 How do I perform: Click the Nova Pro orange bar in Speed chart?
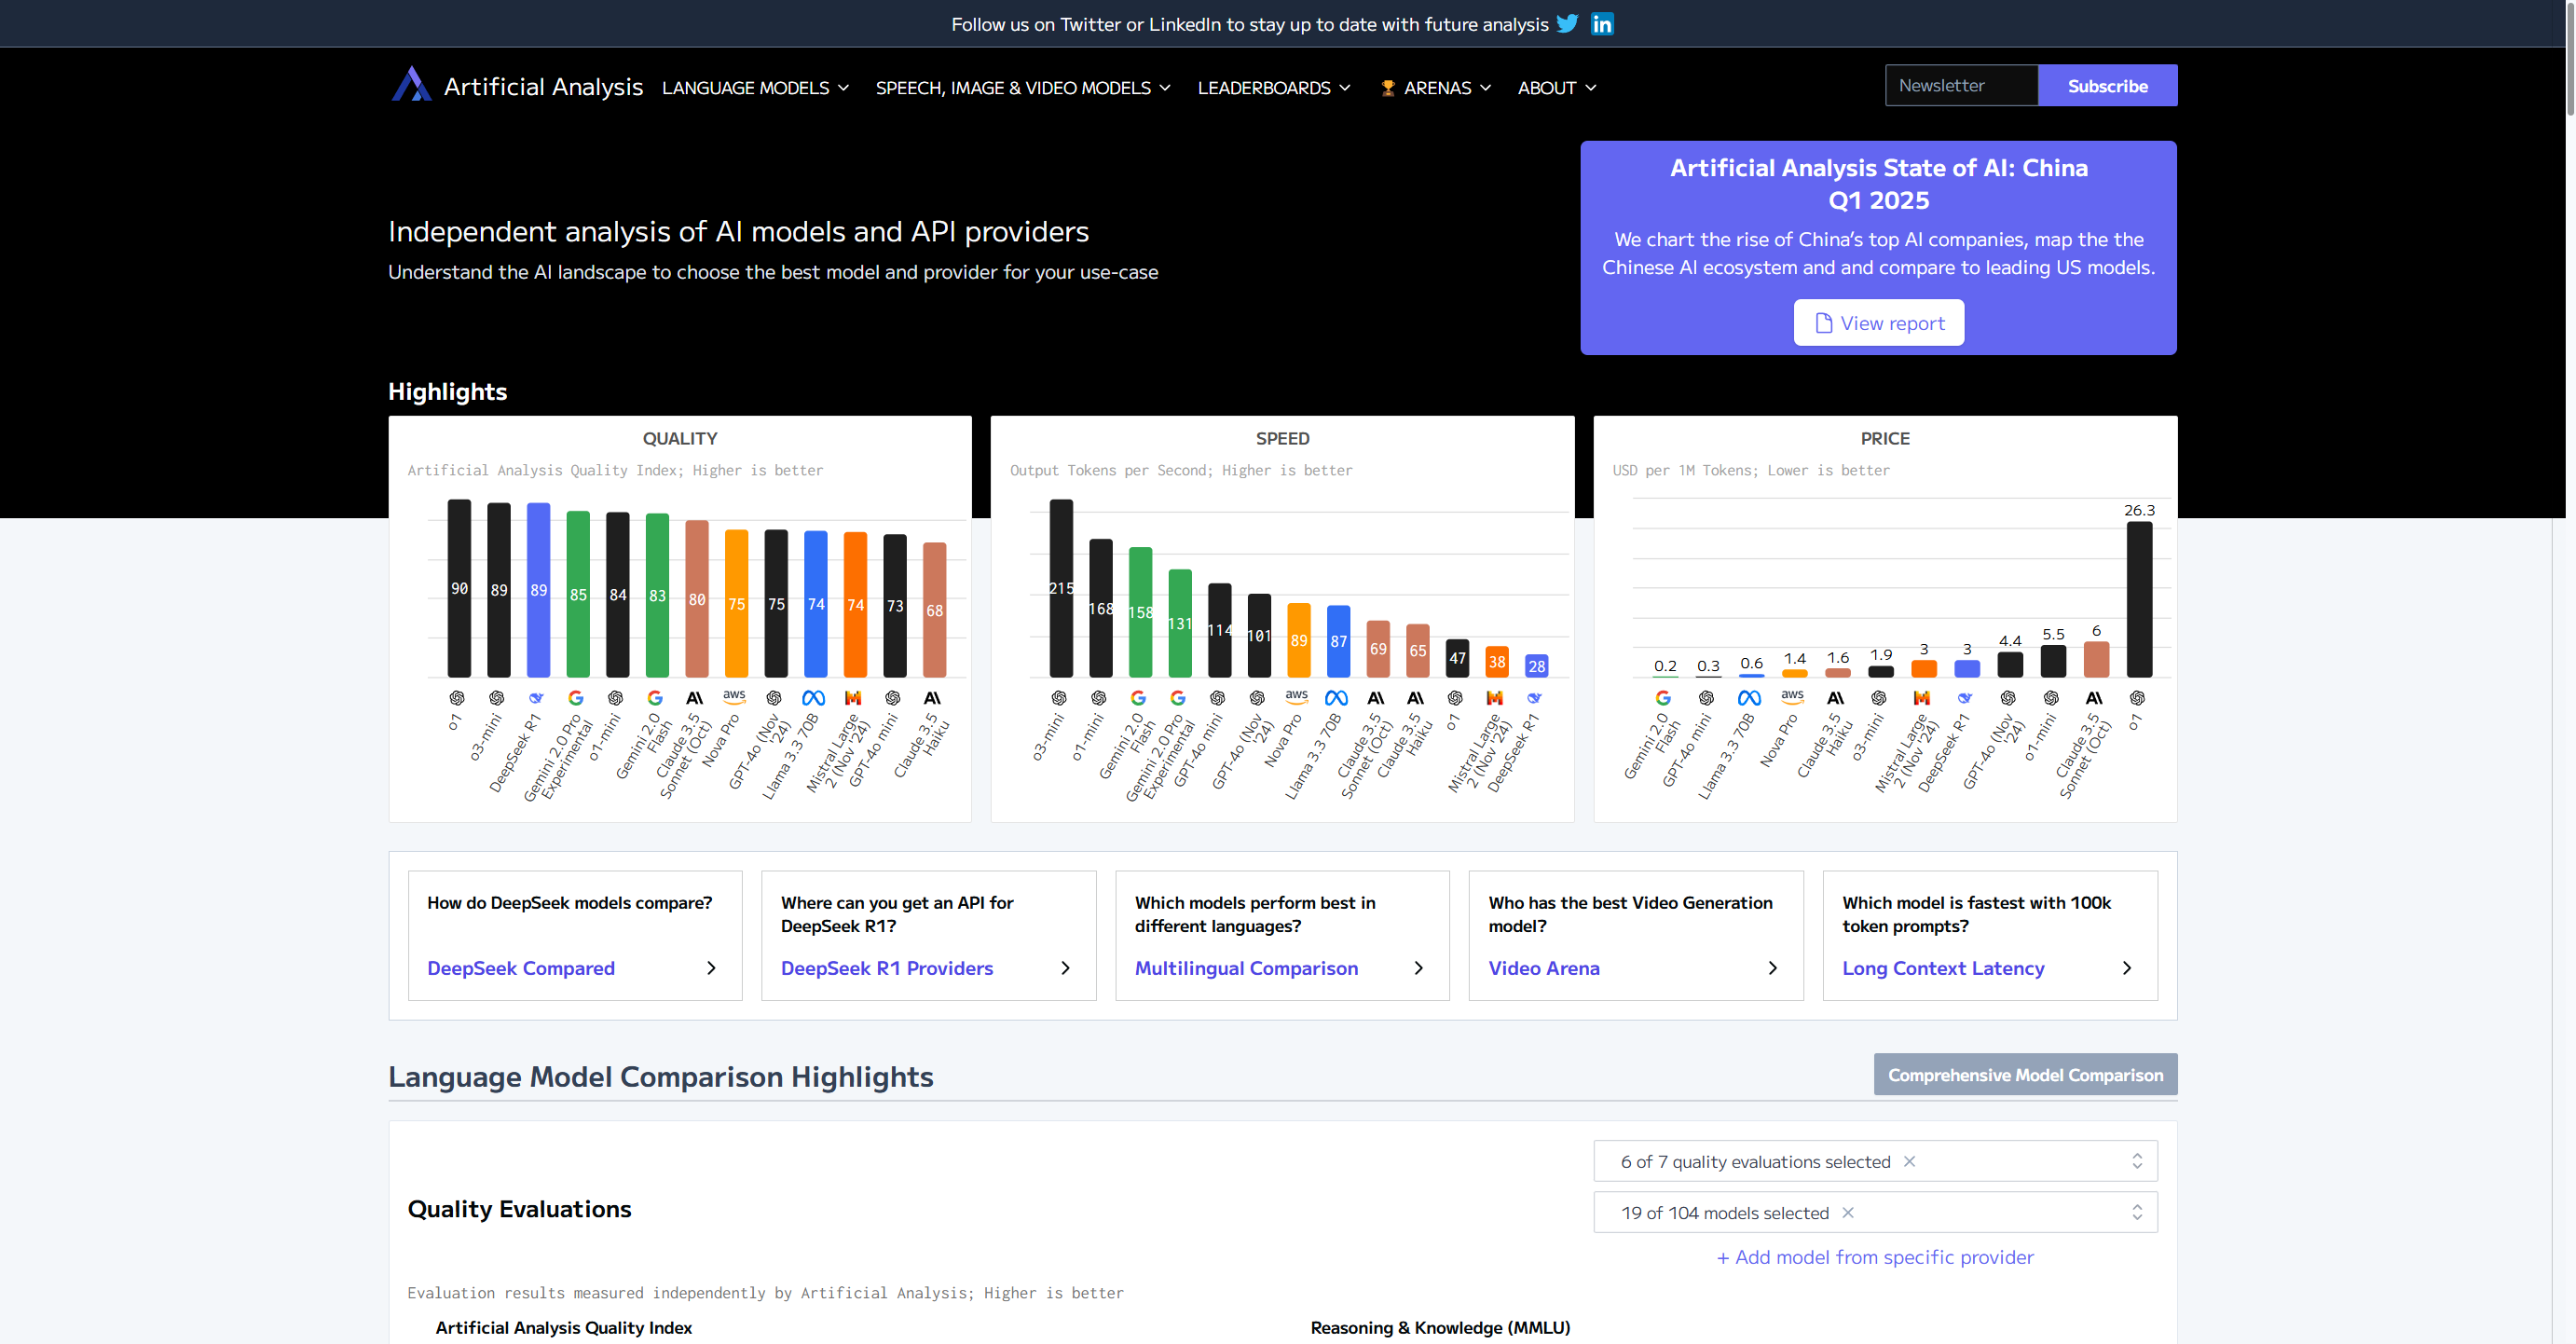coord(1298,640)
